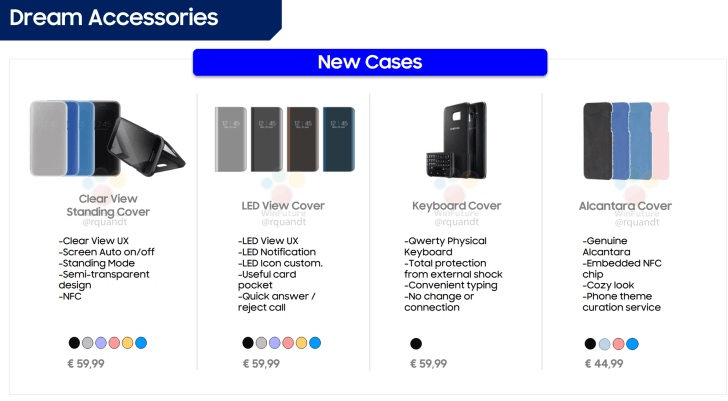Click the Clear View Standing Cover title
728x401 pixels.
pyautogui.click(x=108, y=205)
